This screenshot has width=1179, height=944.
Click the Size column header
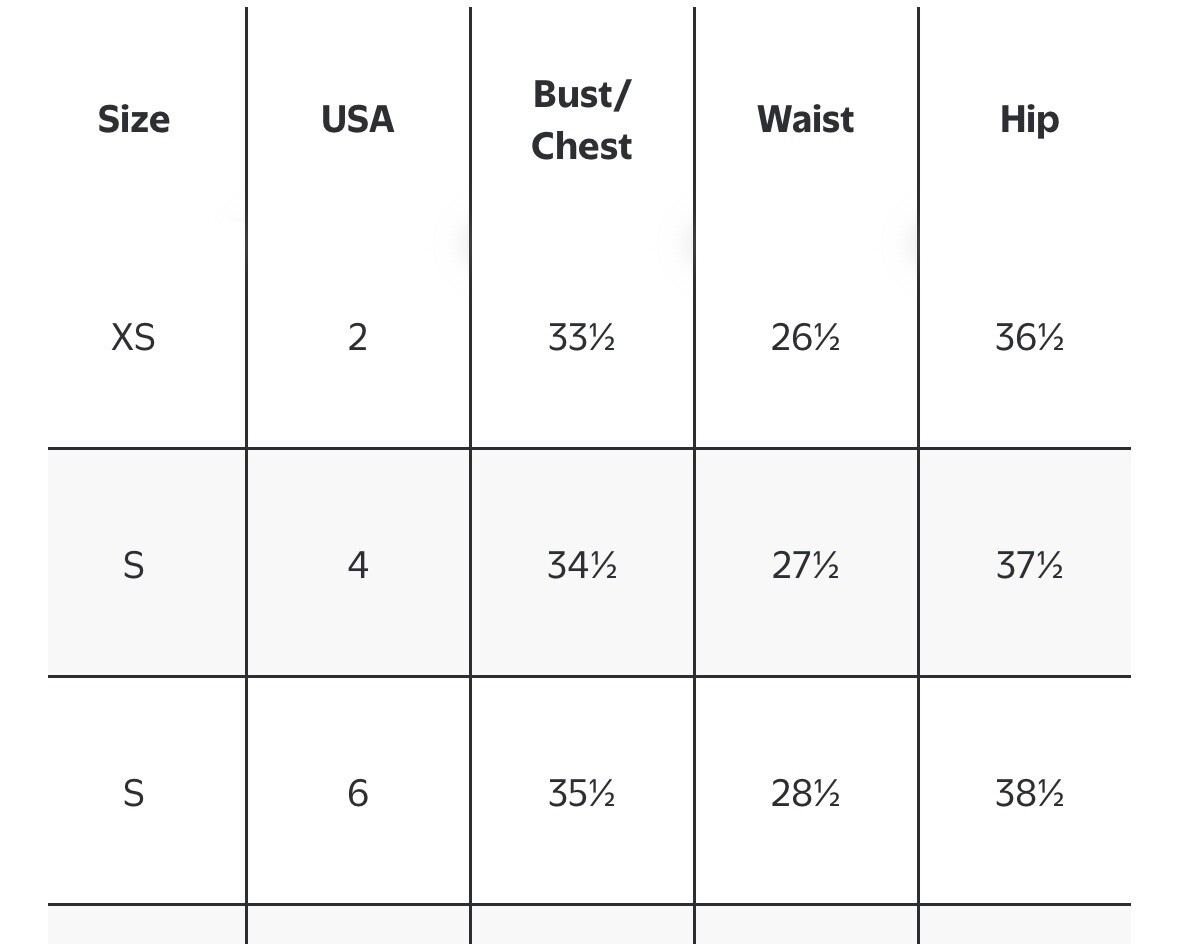click(134, 120)
